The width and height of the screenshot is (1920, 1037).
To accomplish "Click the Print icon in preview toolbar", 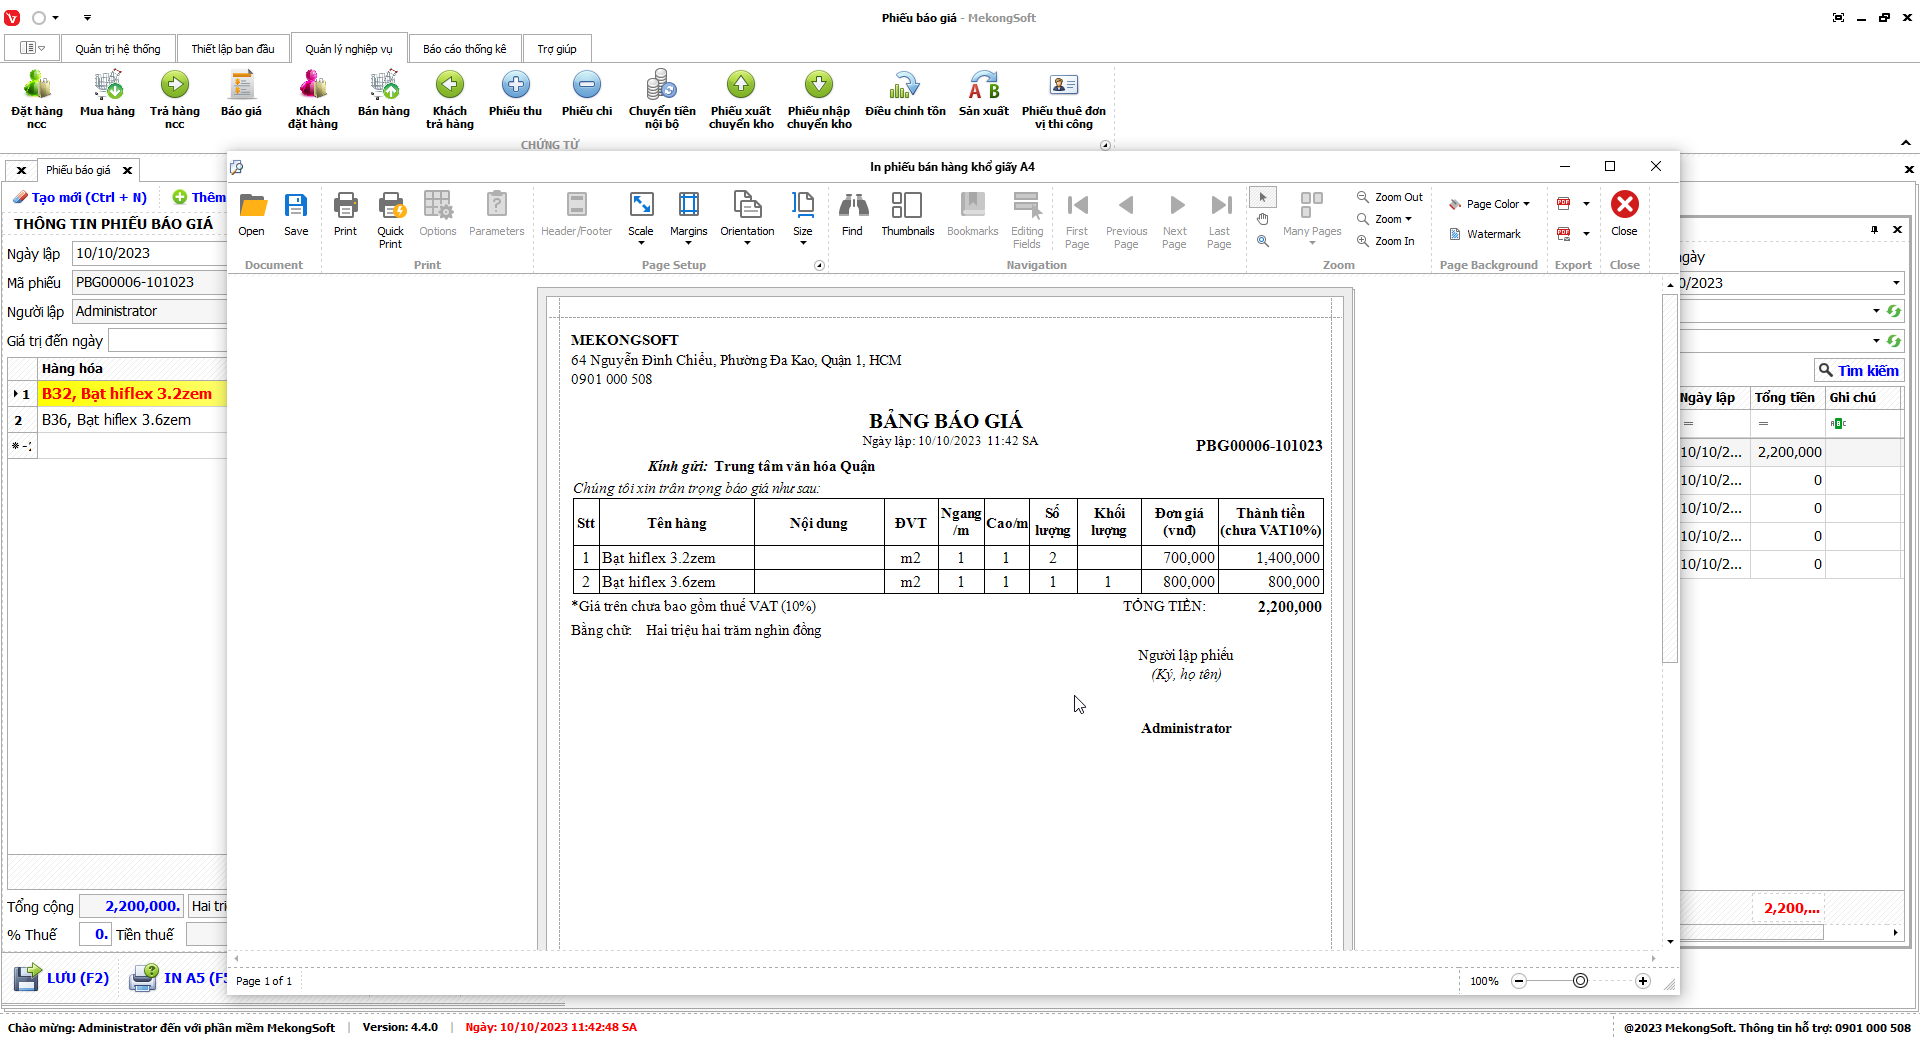I will [x=345, y=214].
